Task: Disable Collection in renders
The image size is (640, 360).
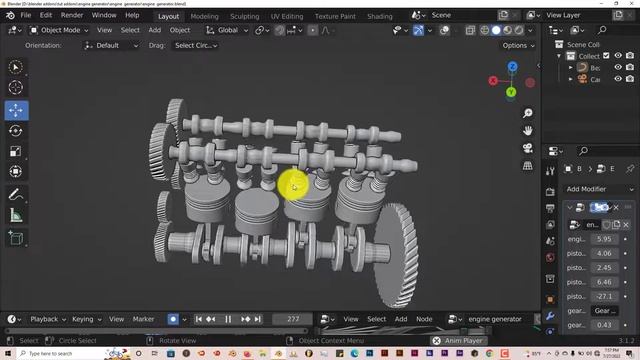Action: coord(630,56)
